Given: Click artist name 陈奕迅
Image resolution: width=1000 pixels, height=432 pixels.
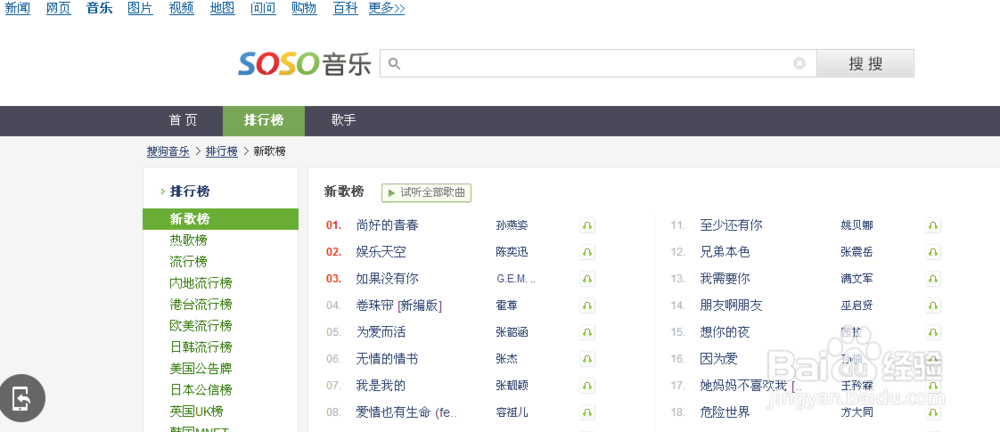Looking at the screenshot, I should coord(511,252).
